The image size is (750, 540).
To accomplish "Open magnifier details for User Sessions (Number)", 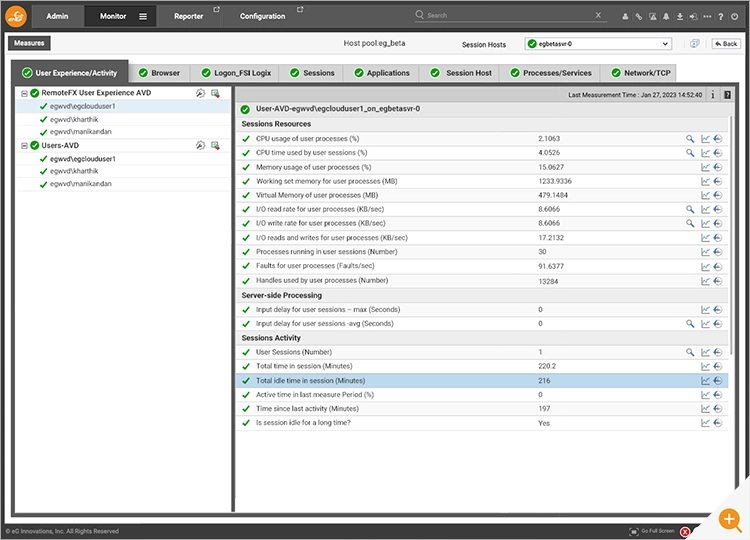I will (690, 352).
